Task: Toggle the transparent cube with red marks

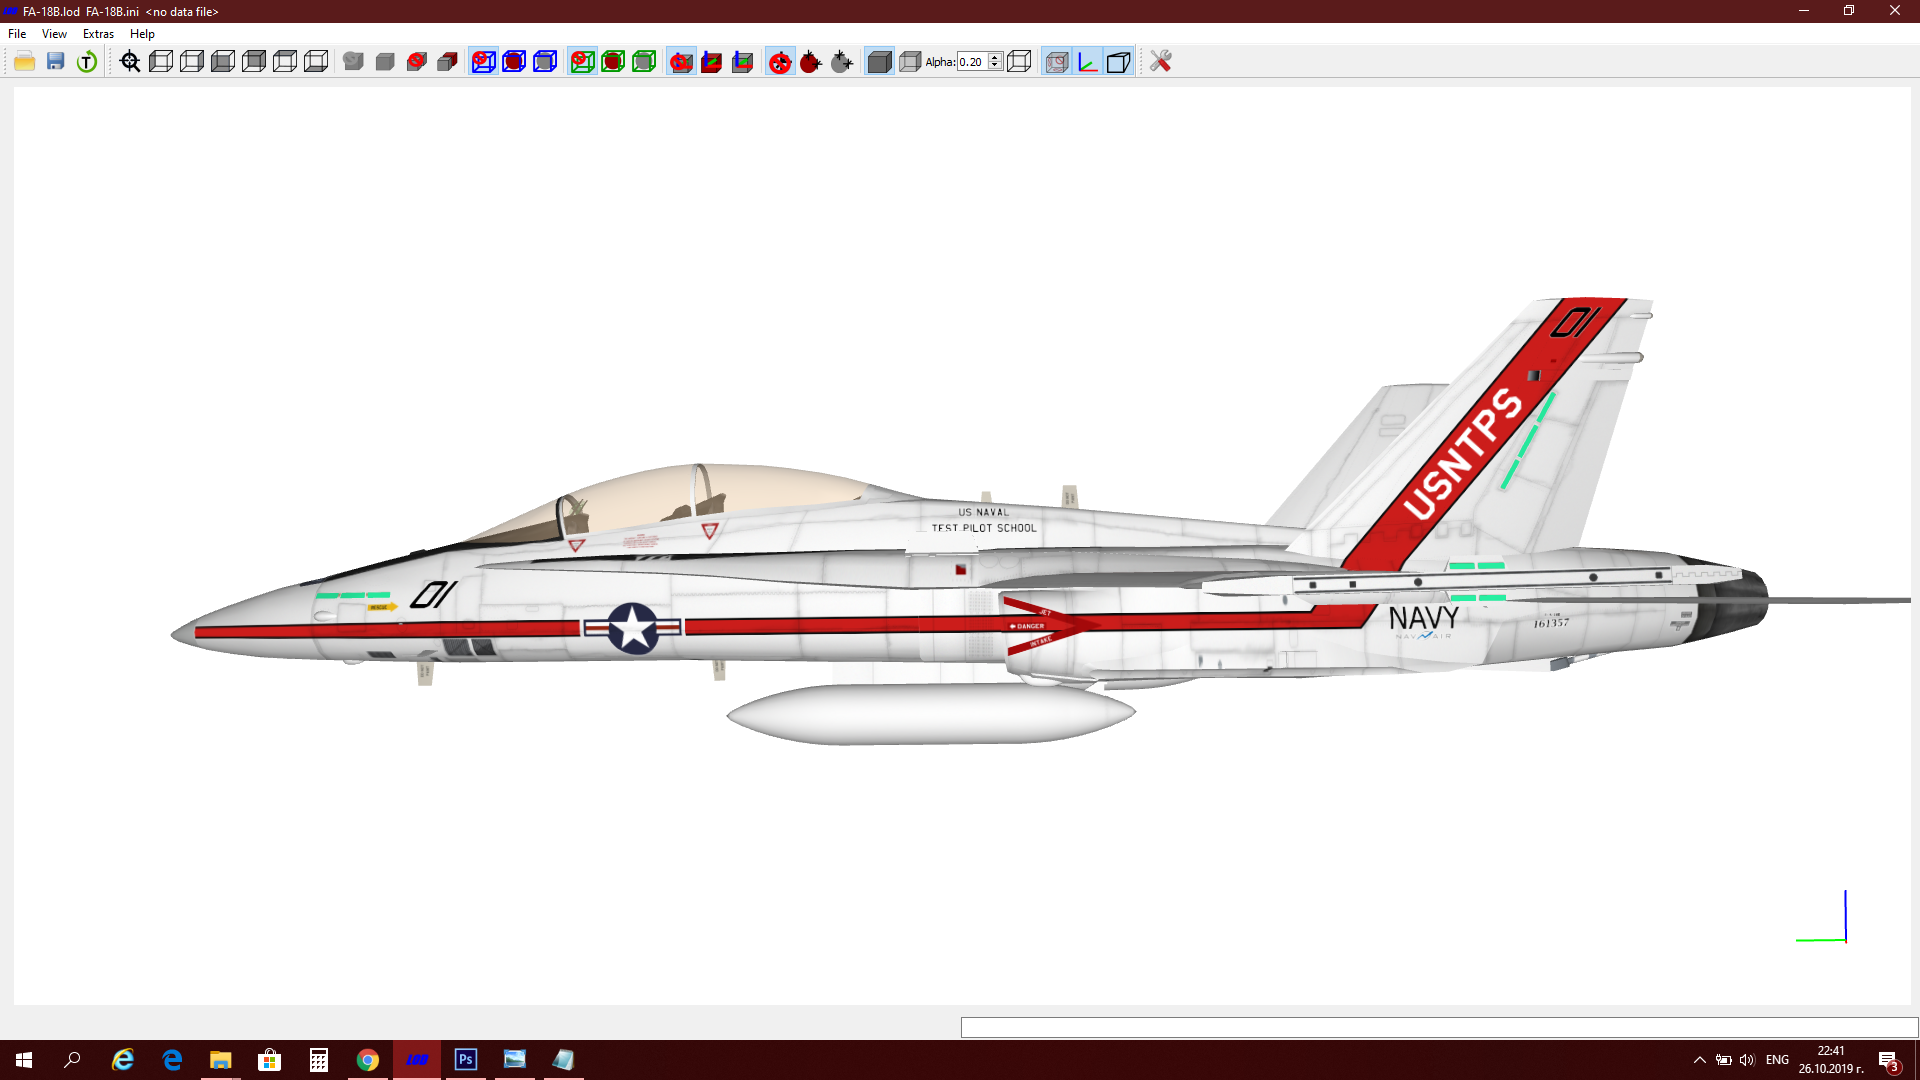Action: 1057,62
